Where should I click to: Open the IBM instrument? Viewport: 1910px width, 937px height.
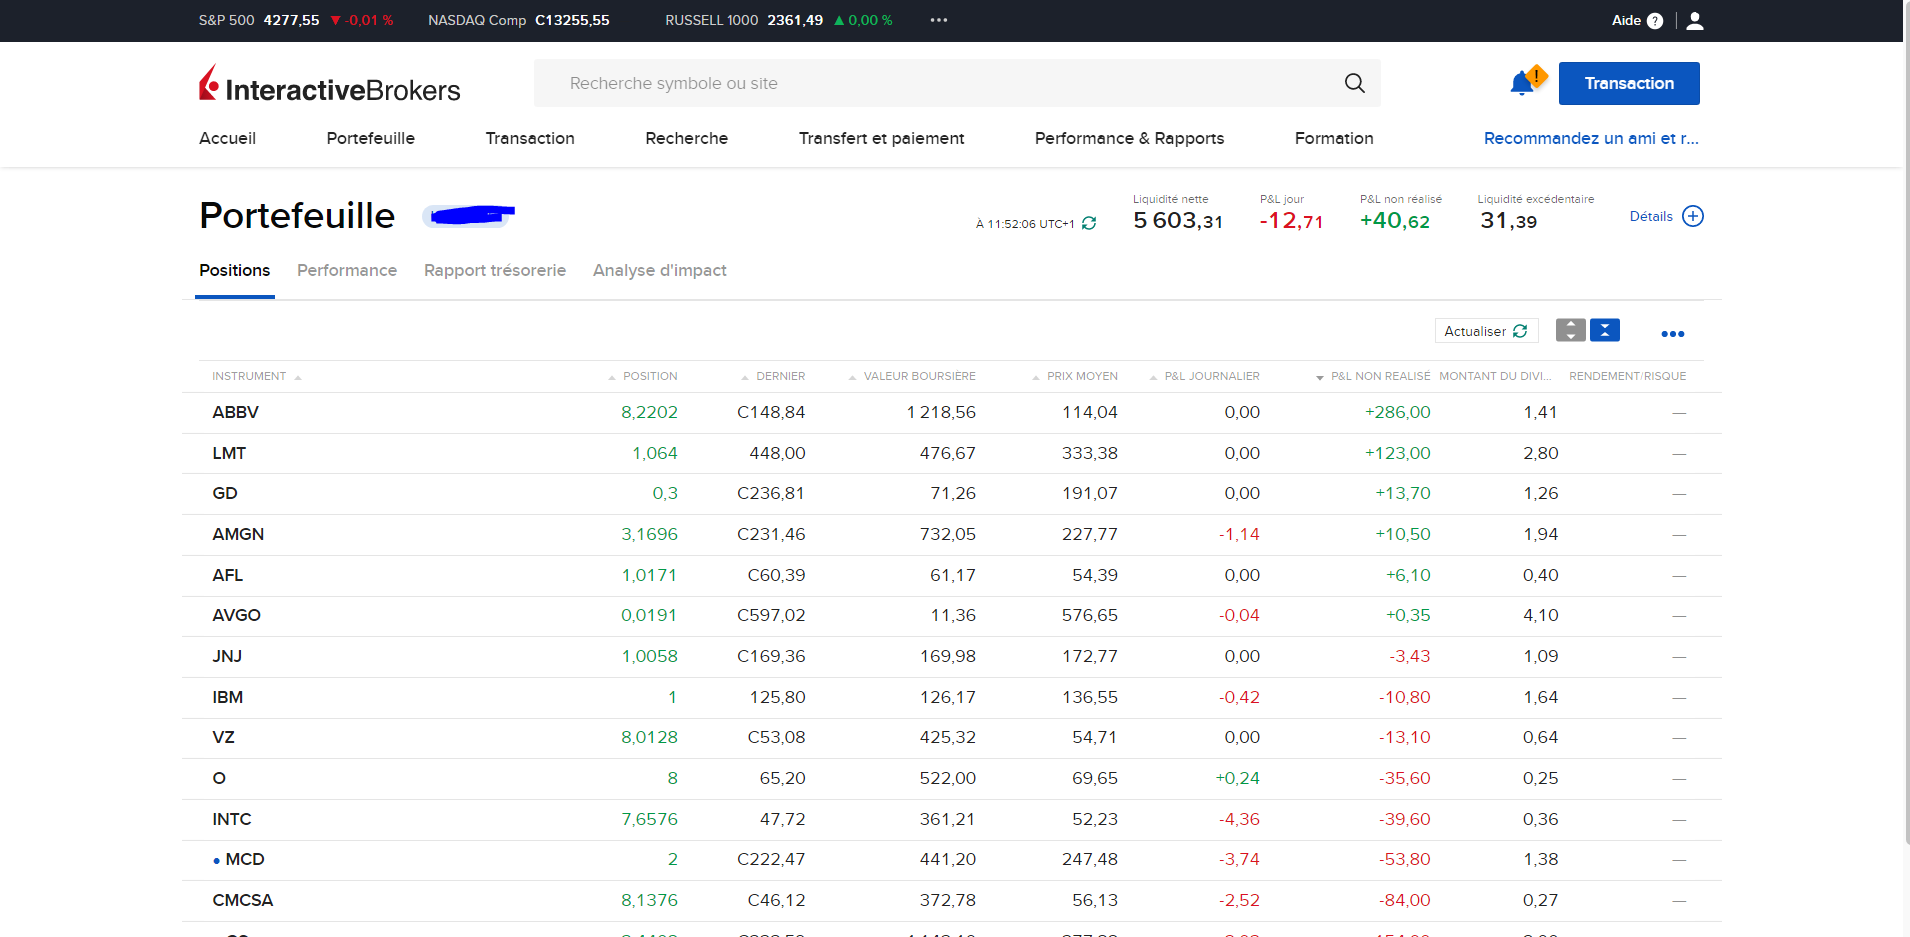[227, 697]
